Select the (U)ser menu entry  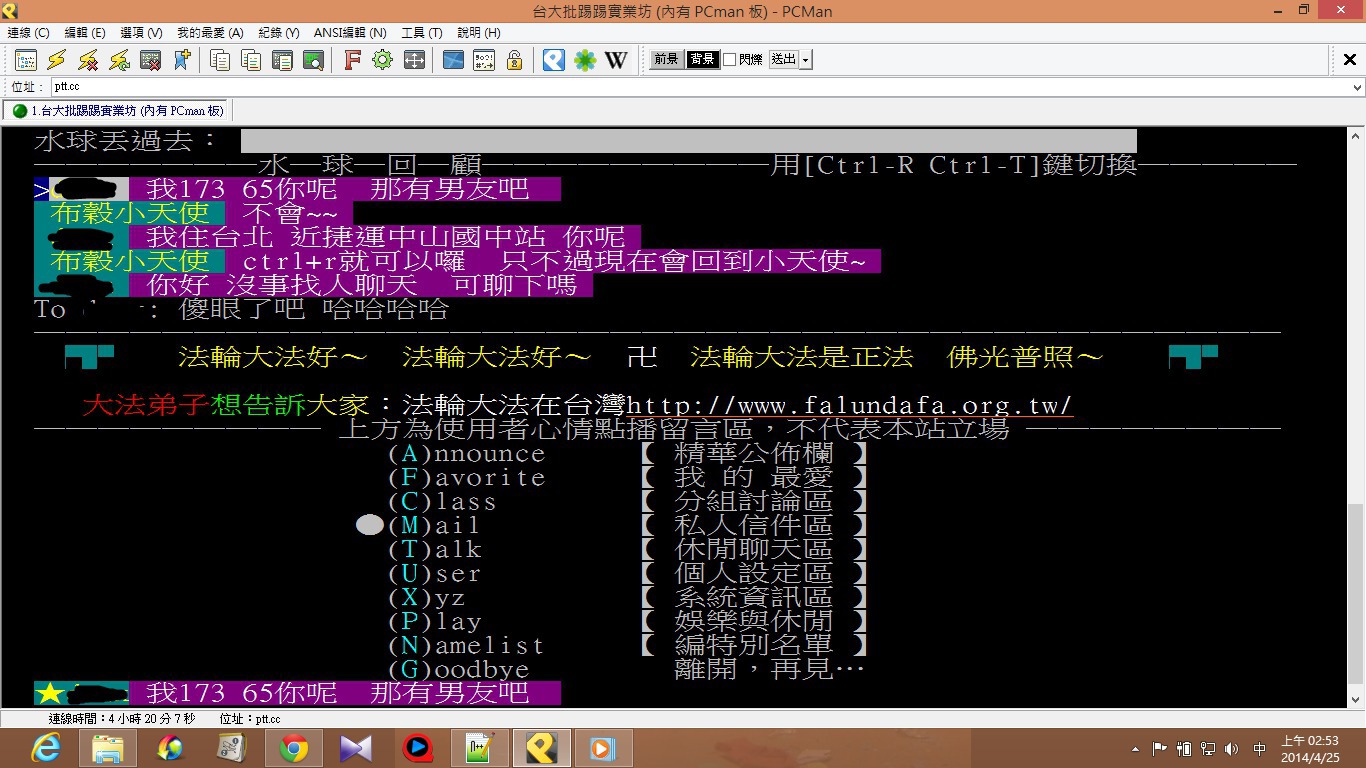click(435, 574)
